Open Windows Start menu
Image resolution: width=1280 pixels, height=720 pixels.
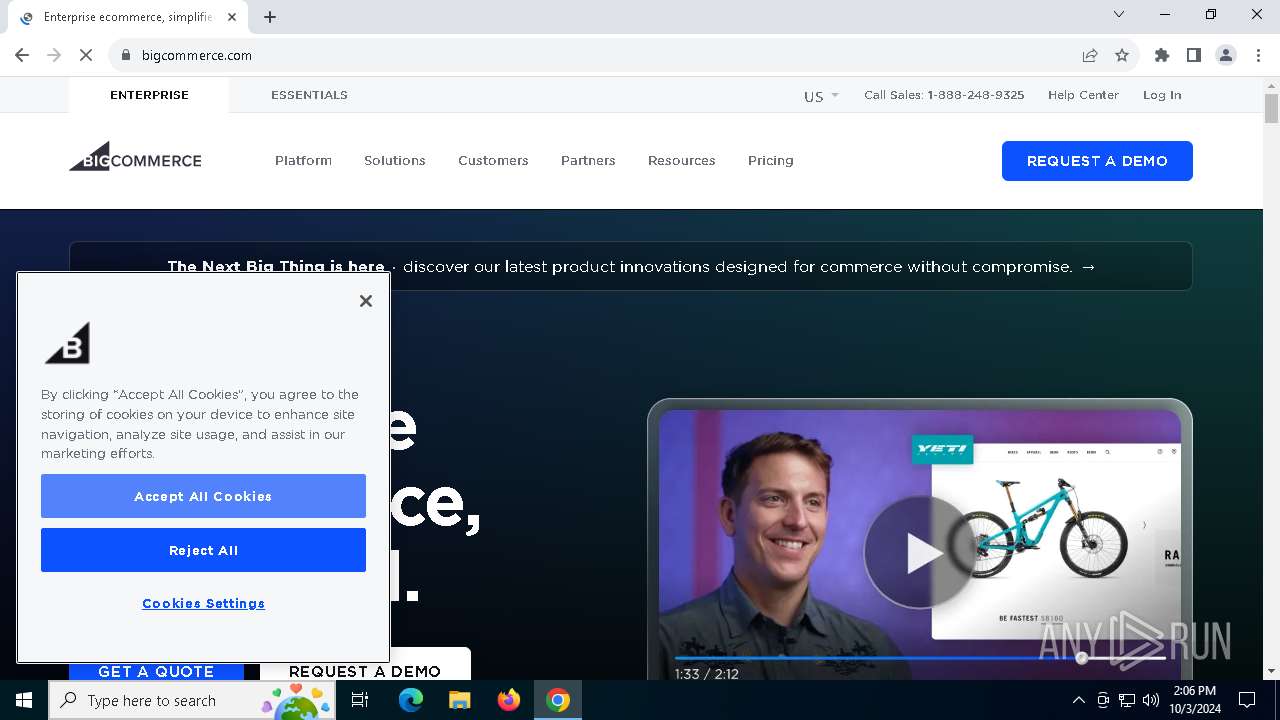[24, 700]
